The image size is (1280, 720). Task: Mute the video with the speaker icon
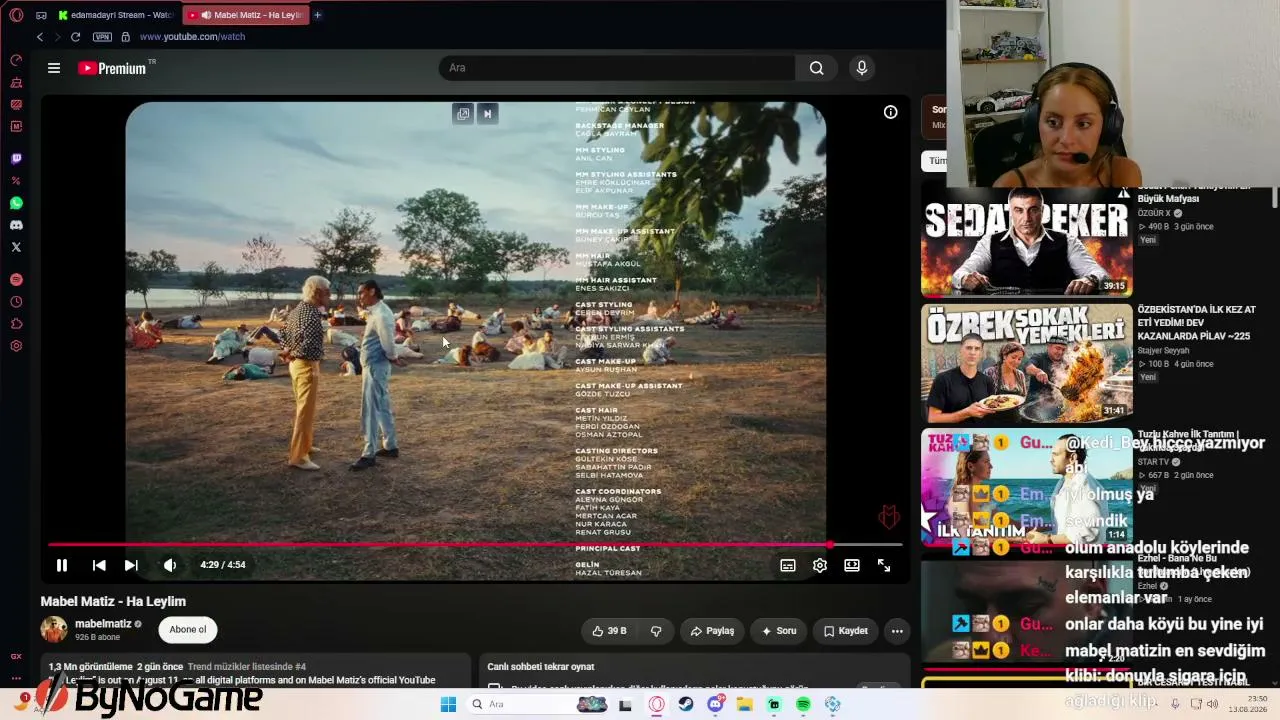tap(170, 565)
